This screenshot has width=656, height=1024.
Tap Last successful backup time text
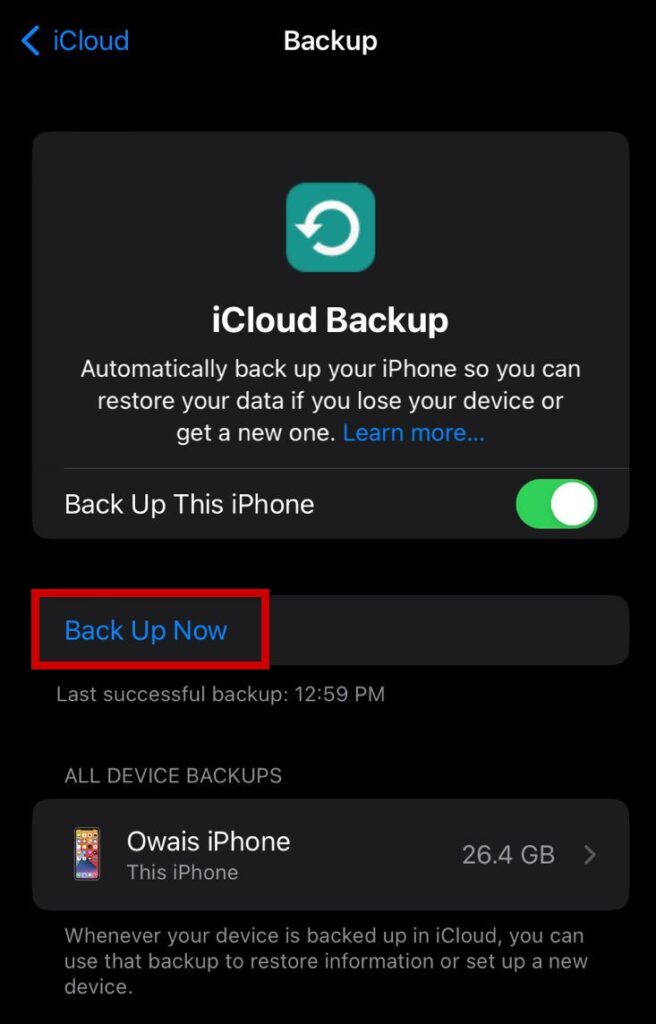(220, 694)
